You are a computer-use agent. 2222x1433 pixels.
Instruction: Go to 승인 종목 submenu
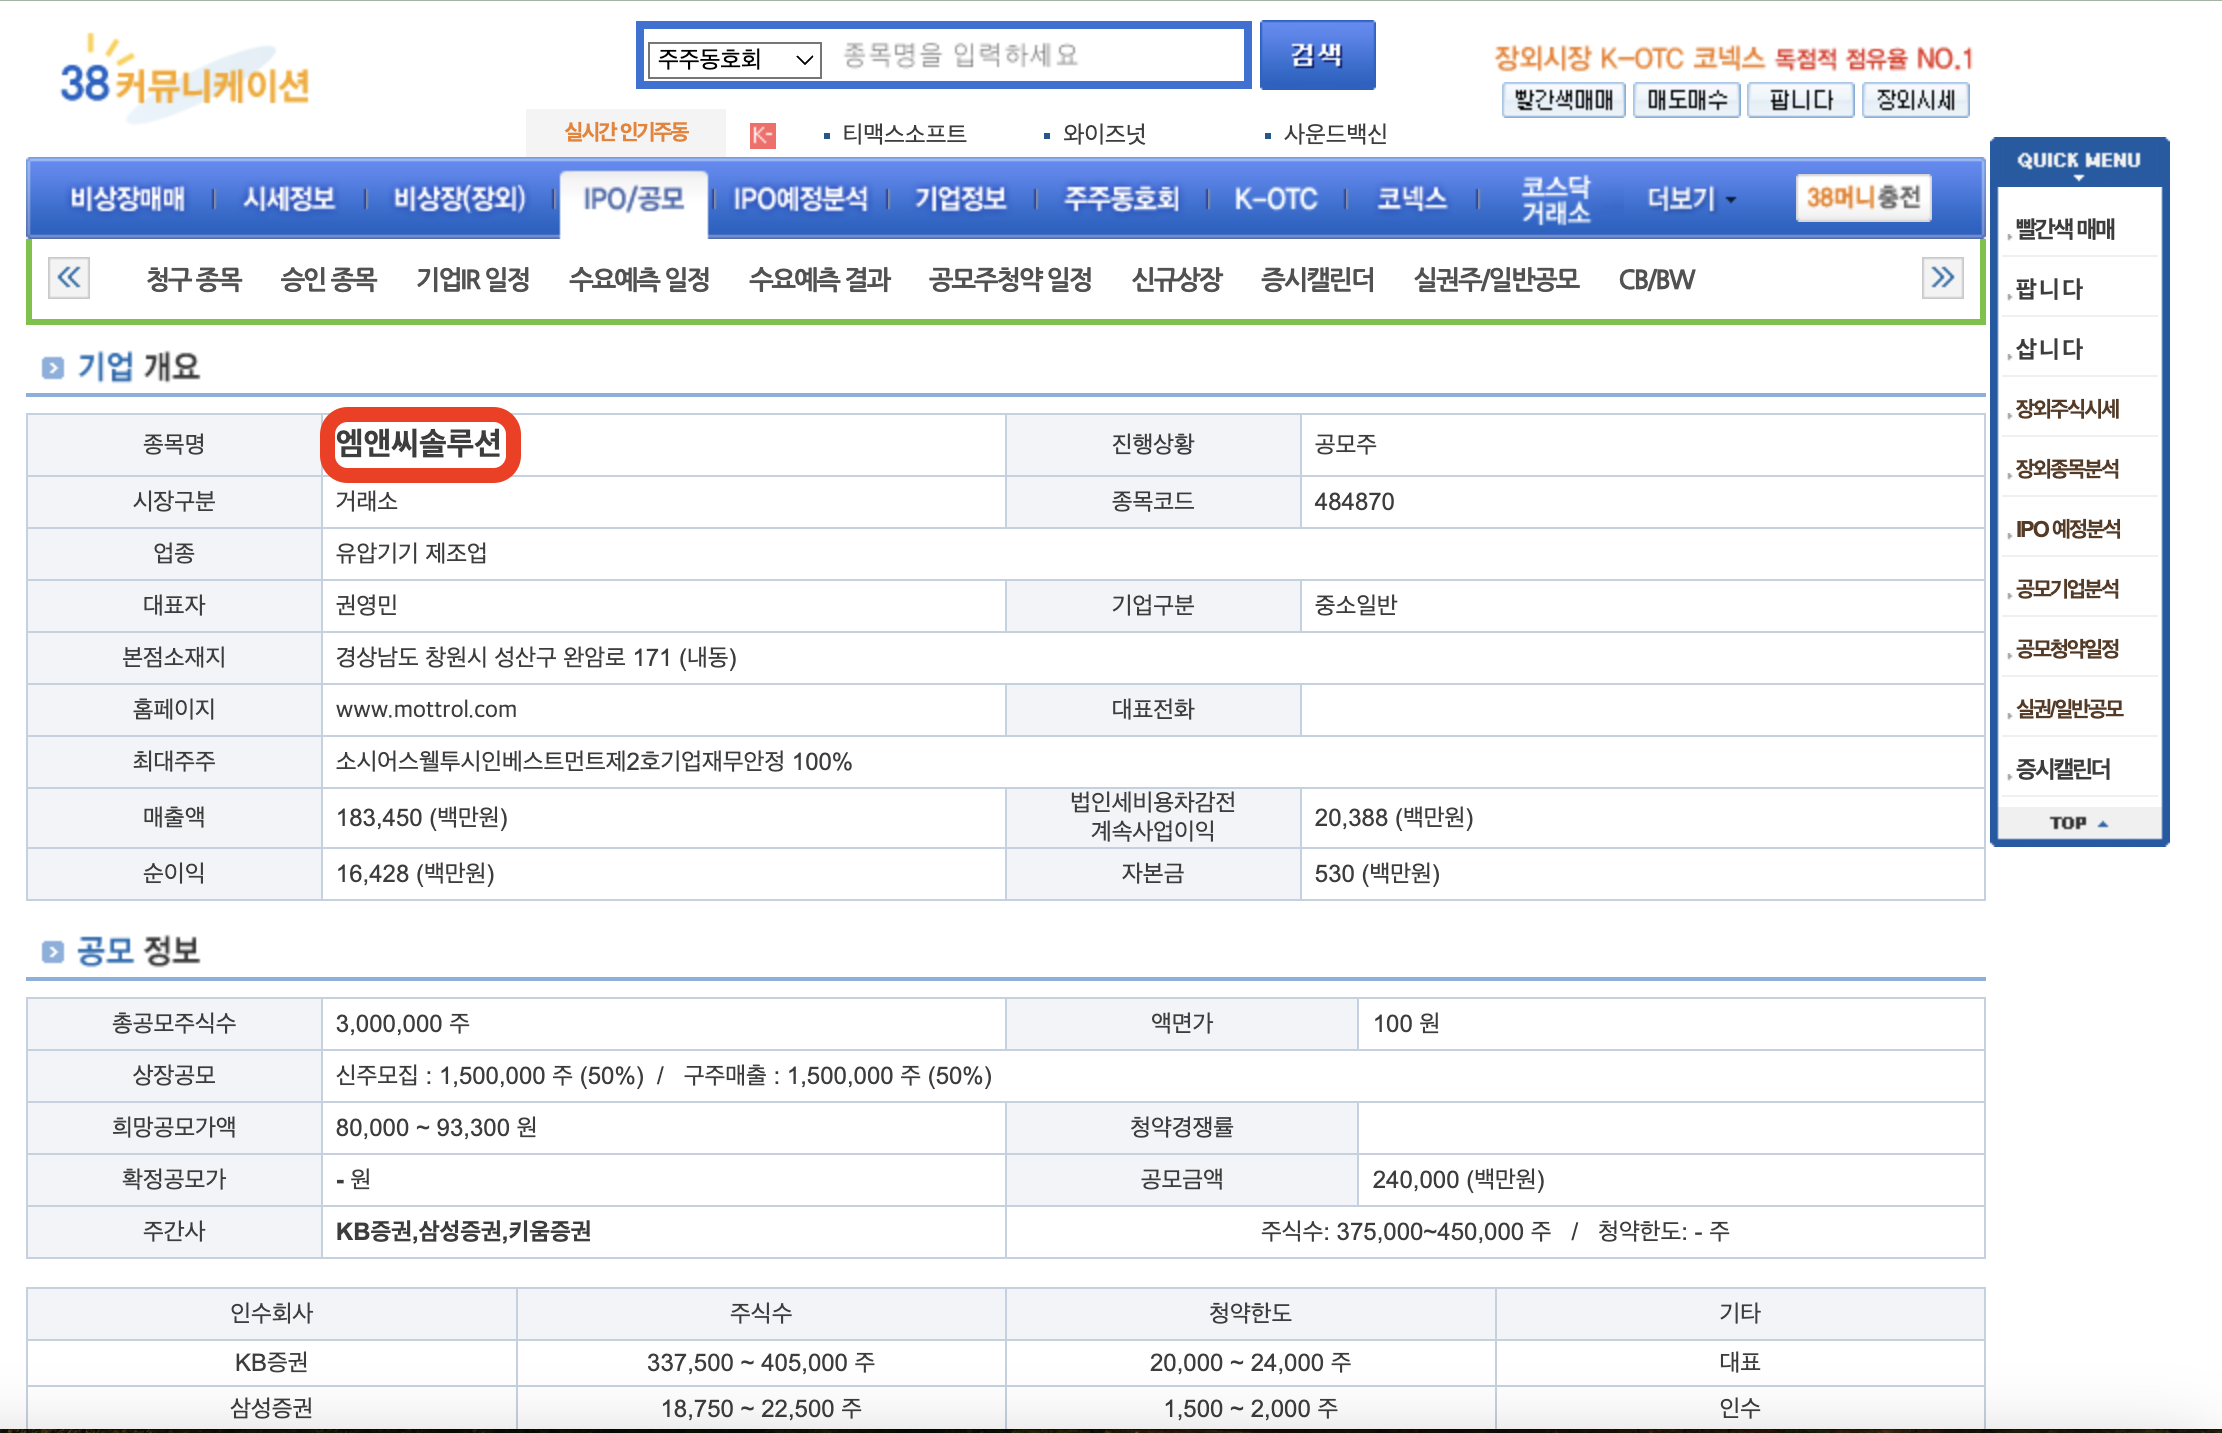coord(329,279)
